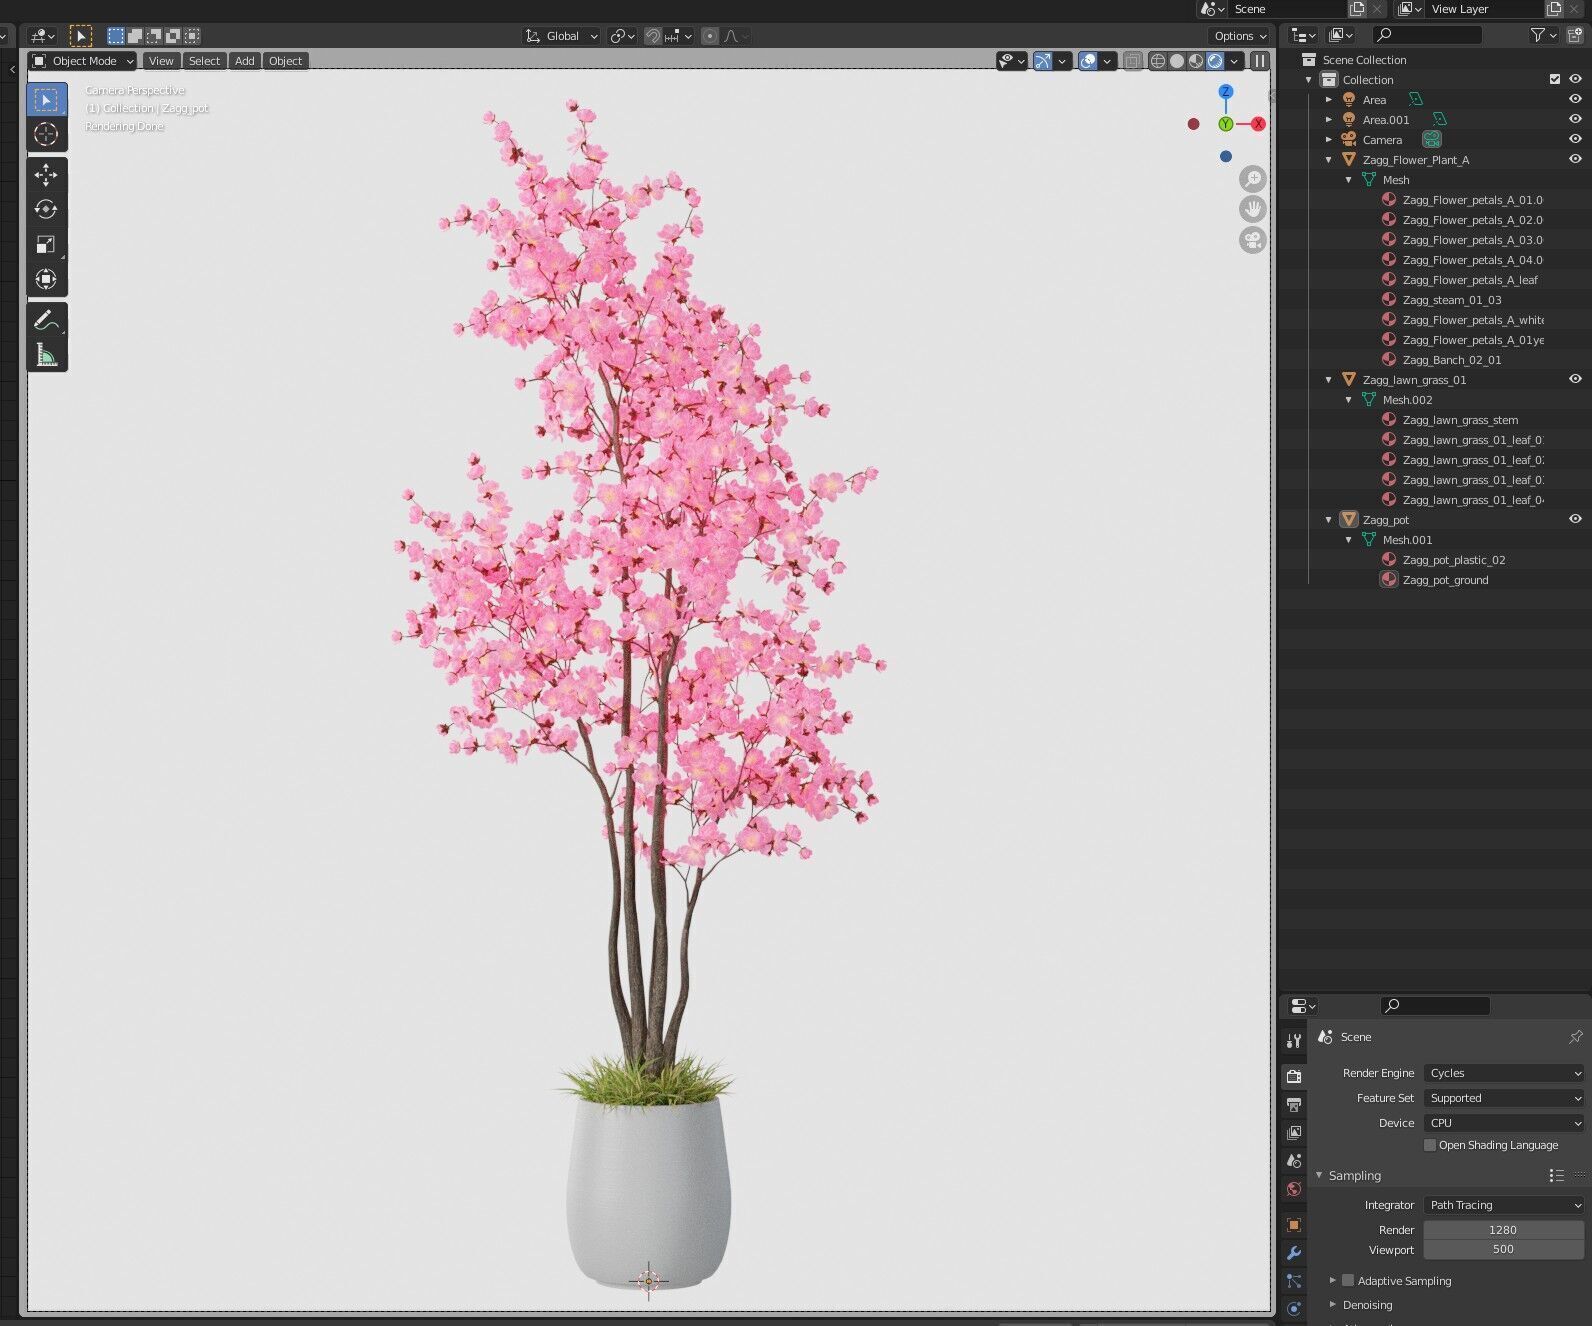This screenshot has width=1592, height=1326.
Task: Open the Object menu
Action: click(285, 61)
